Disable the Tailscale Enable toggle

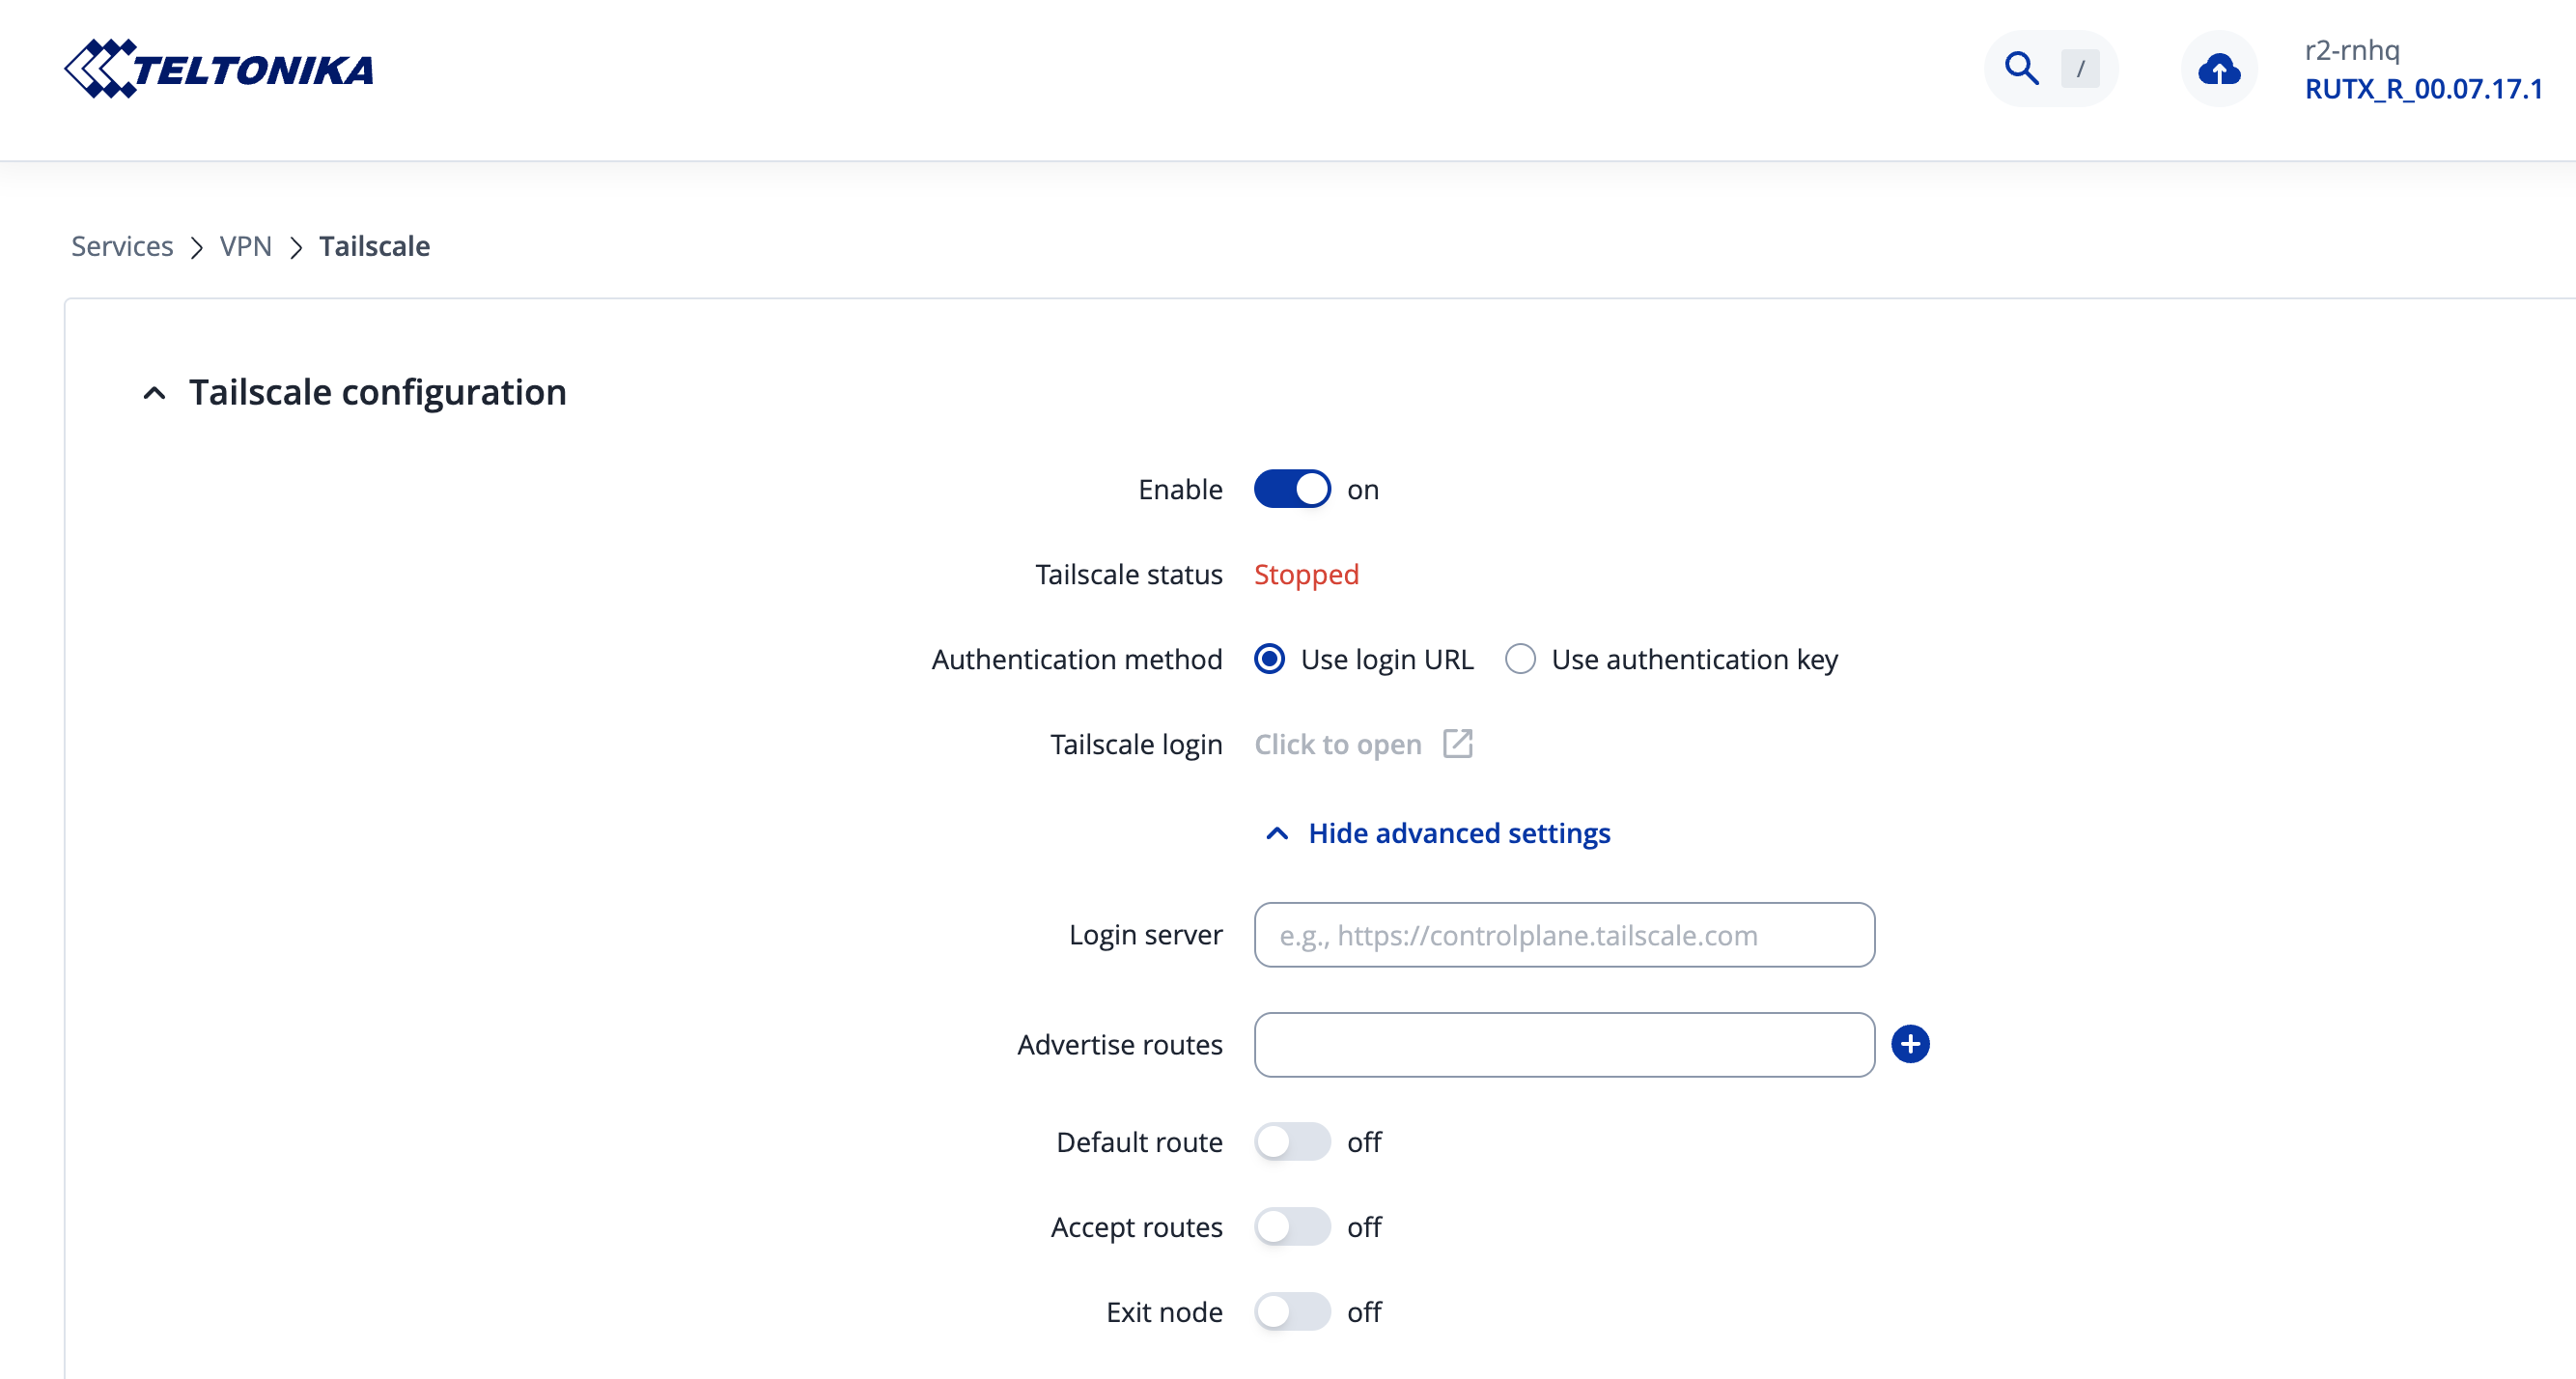coord(1291,489)
